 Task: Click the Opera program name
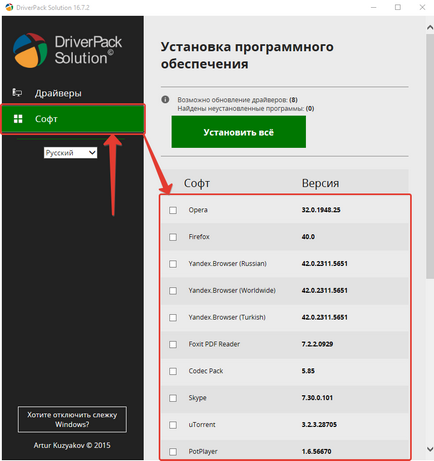coord(198,210)
